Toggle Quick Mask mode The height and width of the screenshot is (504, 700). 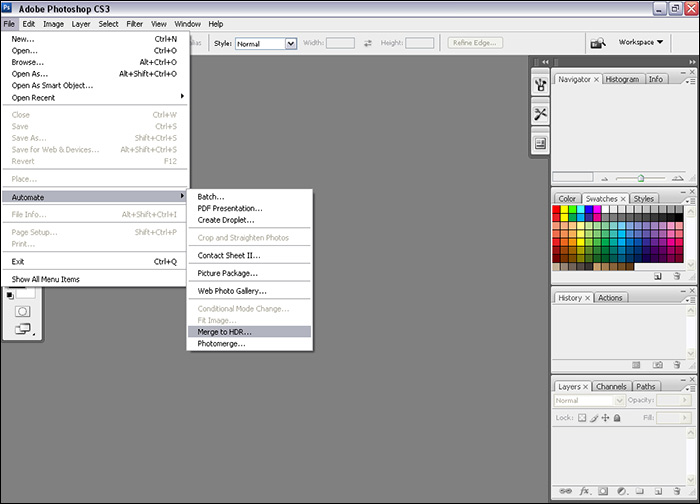[x=22, y=311]
